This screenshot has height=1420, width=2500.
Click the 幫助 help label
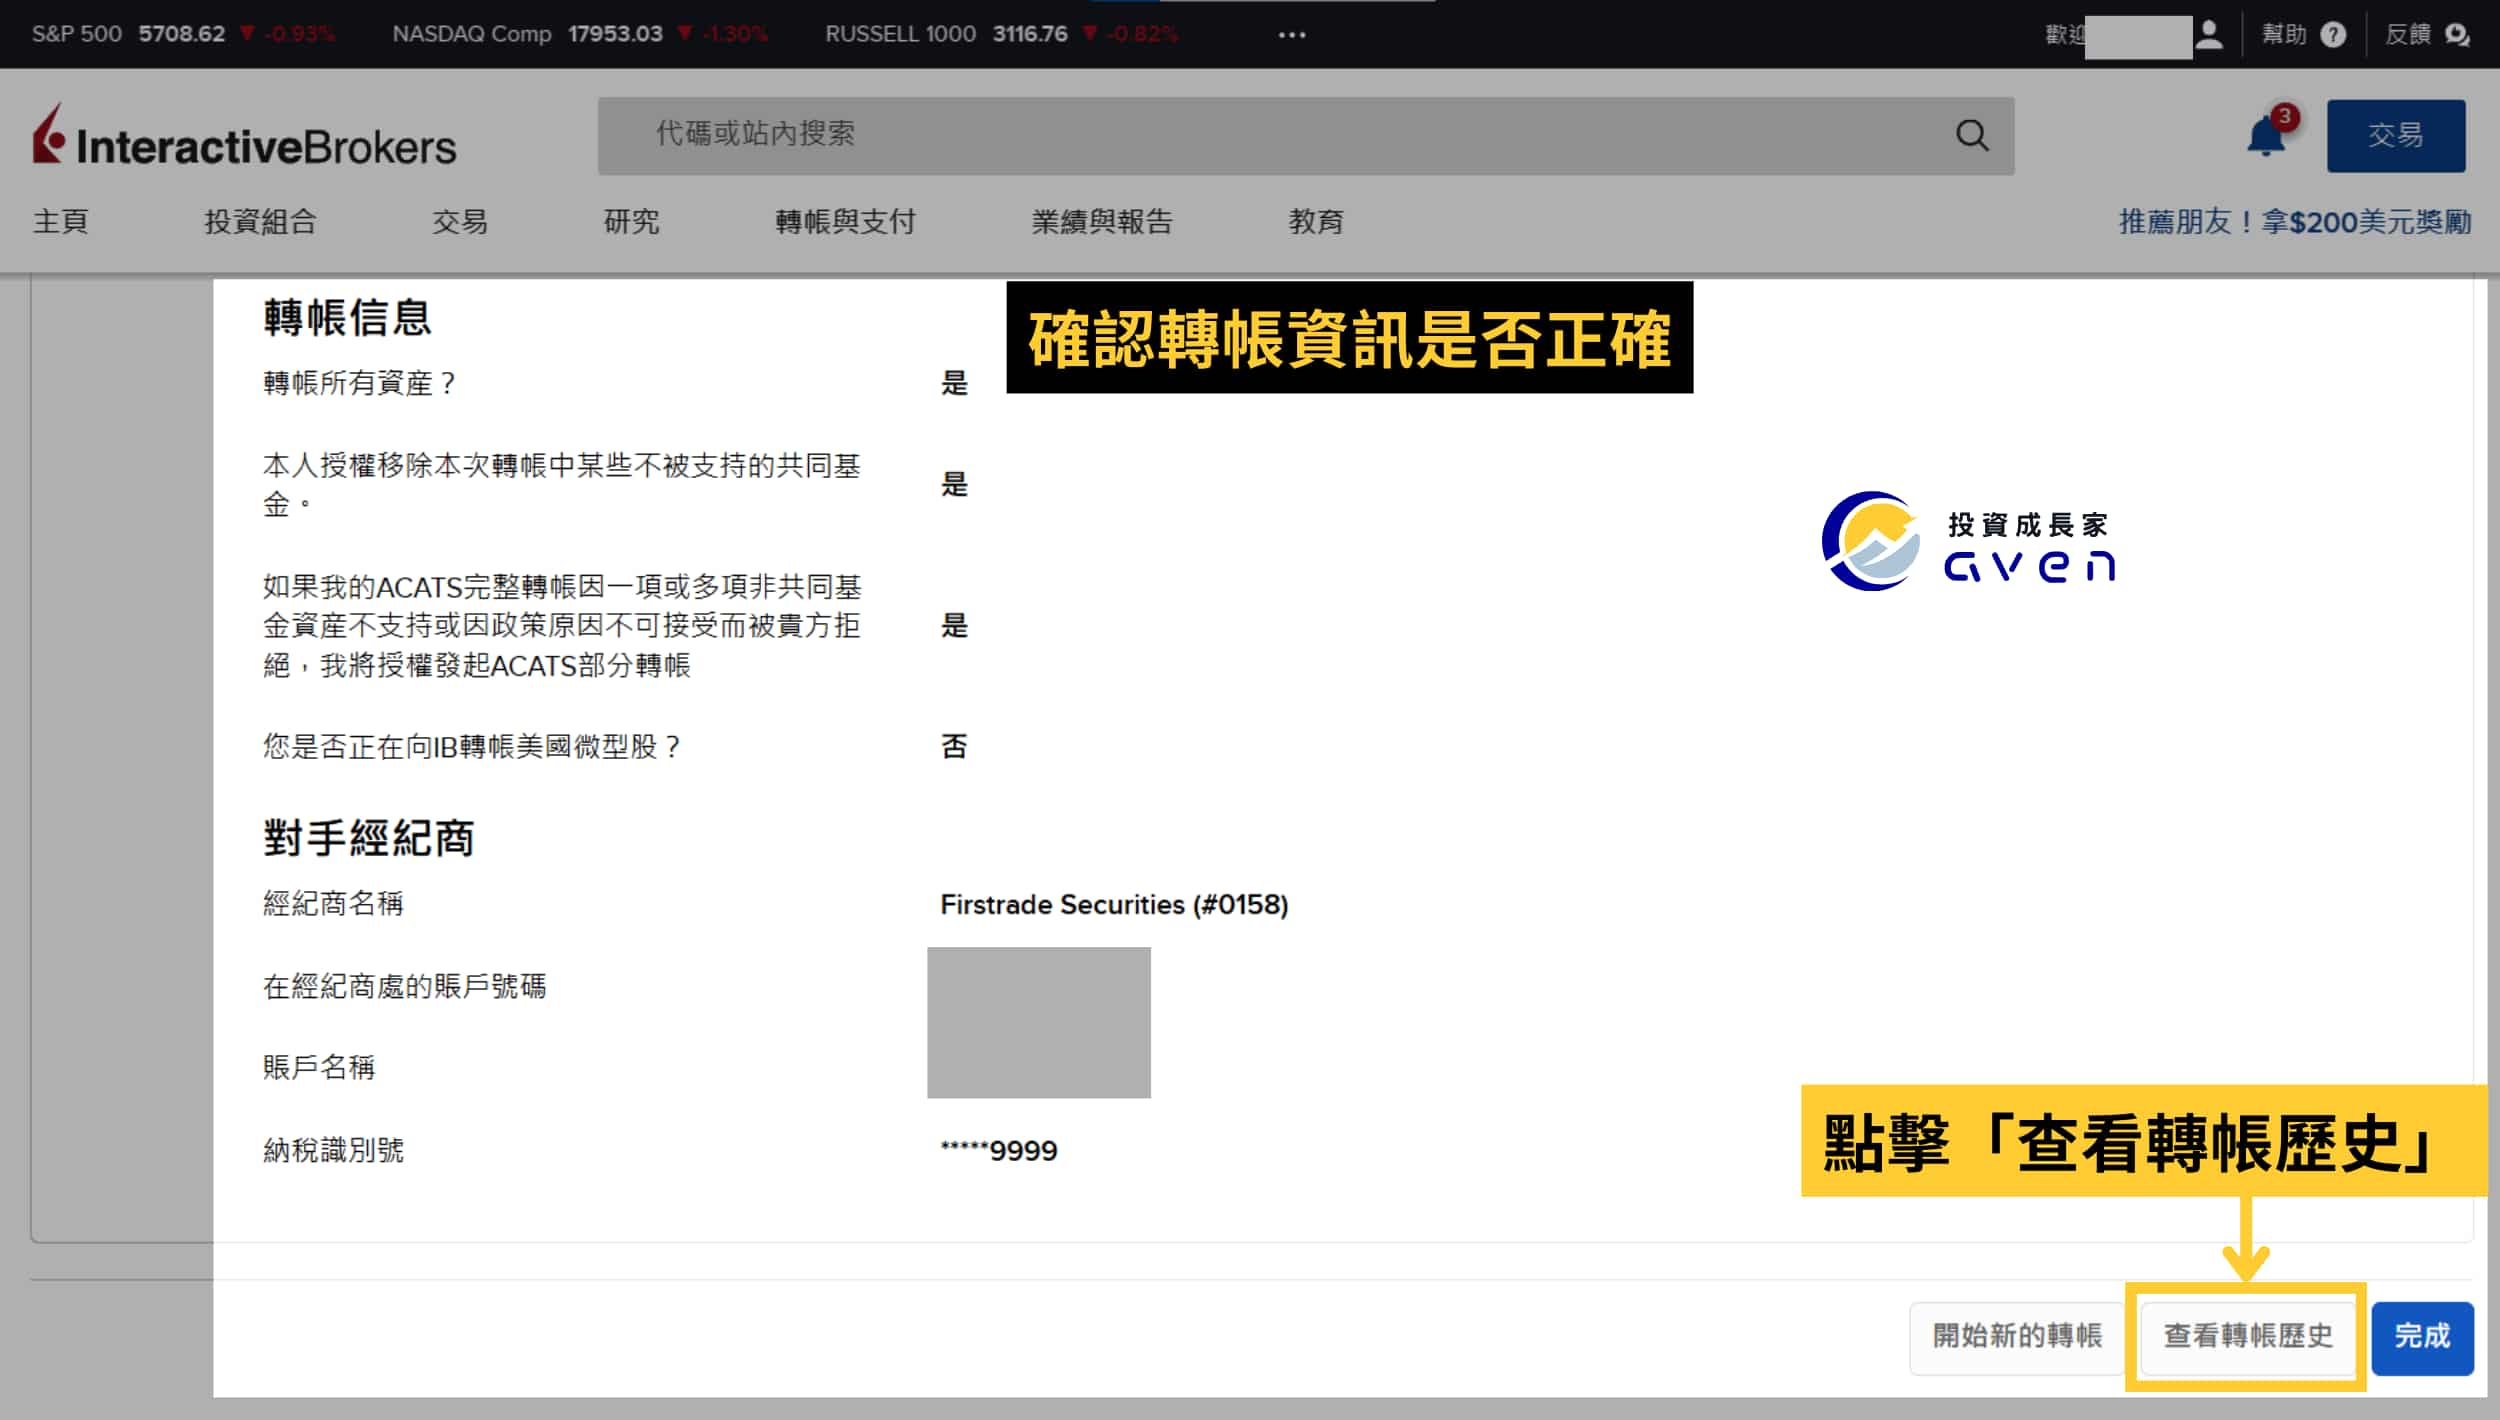[x=2284, y=35]
